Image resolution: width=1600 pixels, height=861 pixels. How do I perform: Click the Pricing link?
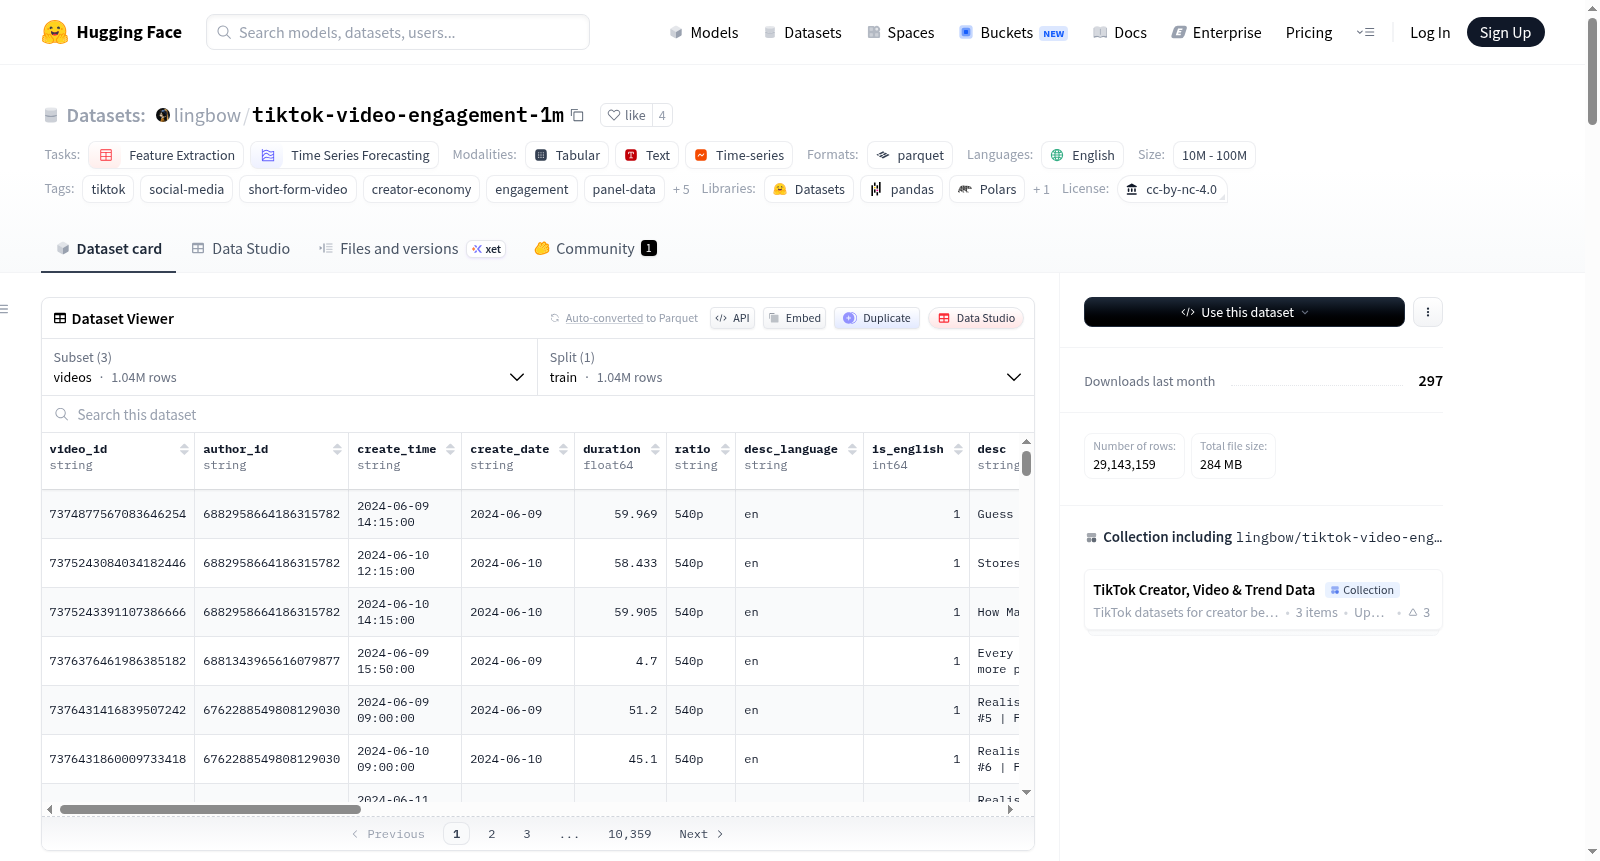point(1309,32)
